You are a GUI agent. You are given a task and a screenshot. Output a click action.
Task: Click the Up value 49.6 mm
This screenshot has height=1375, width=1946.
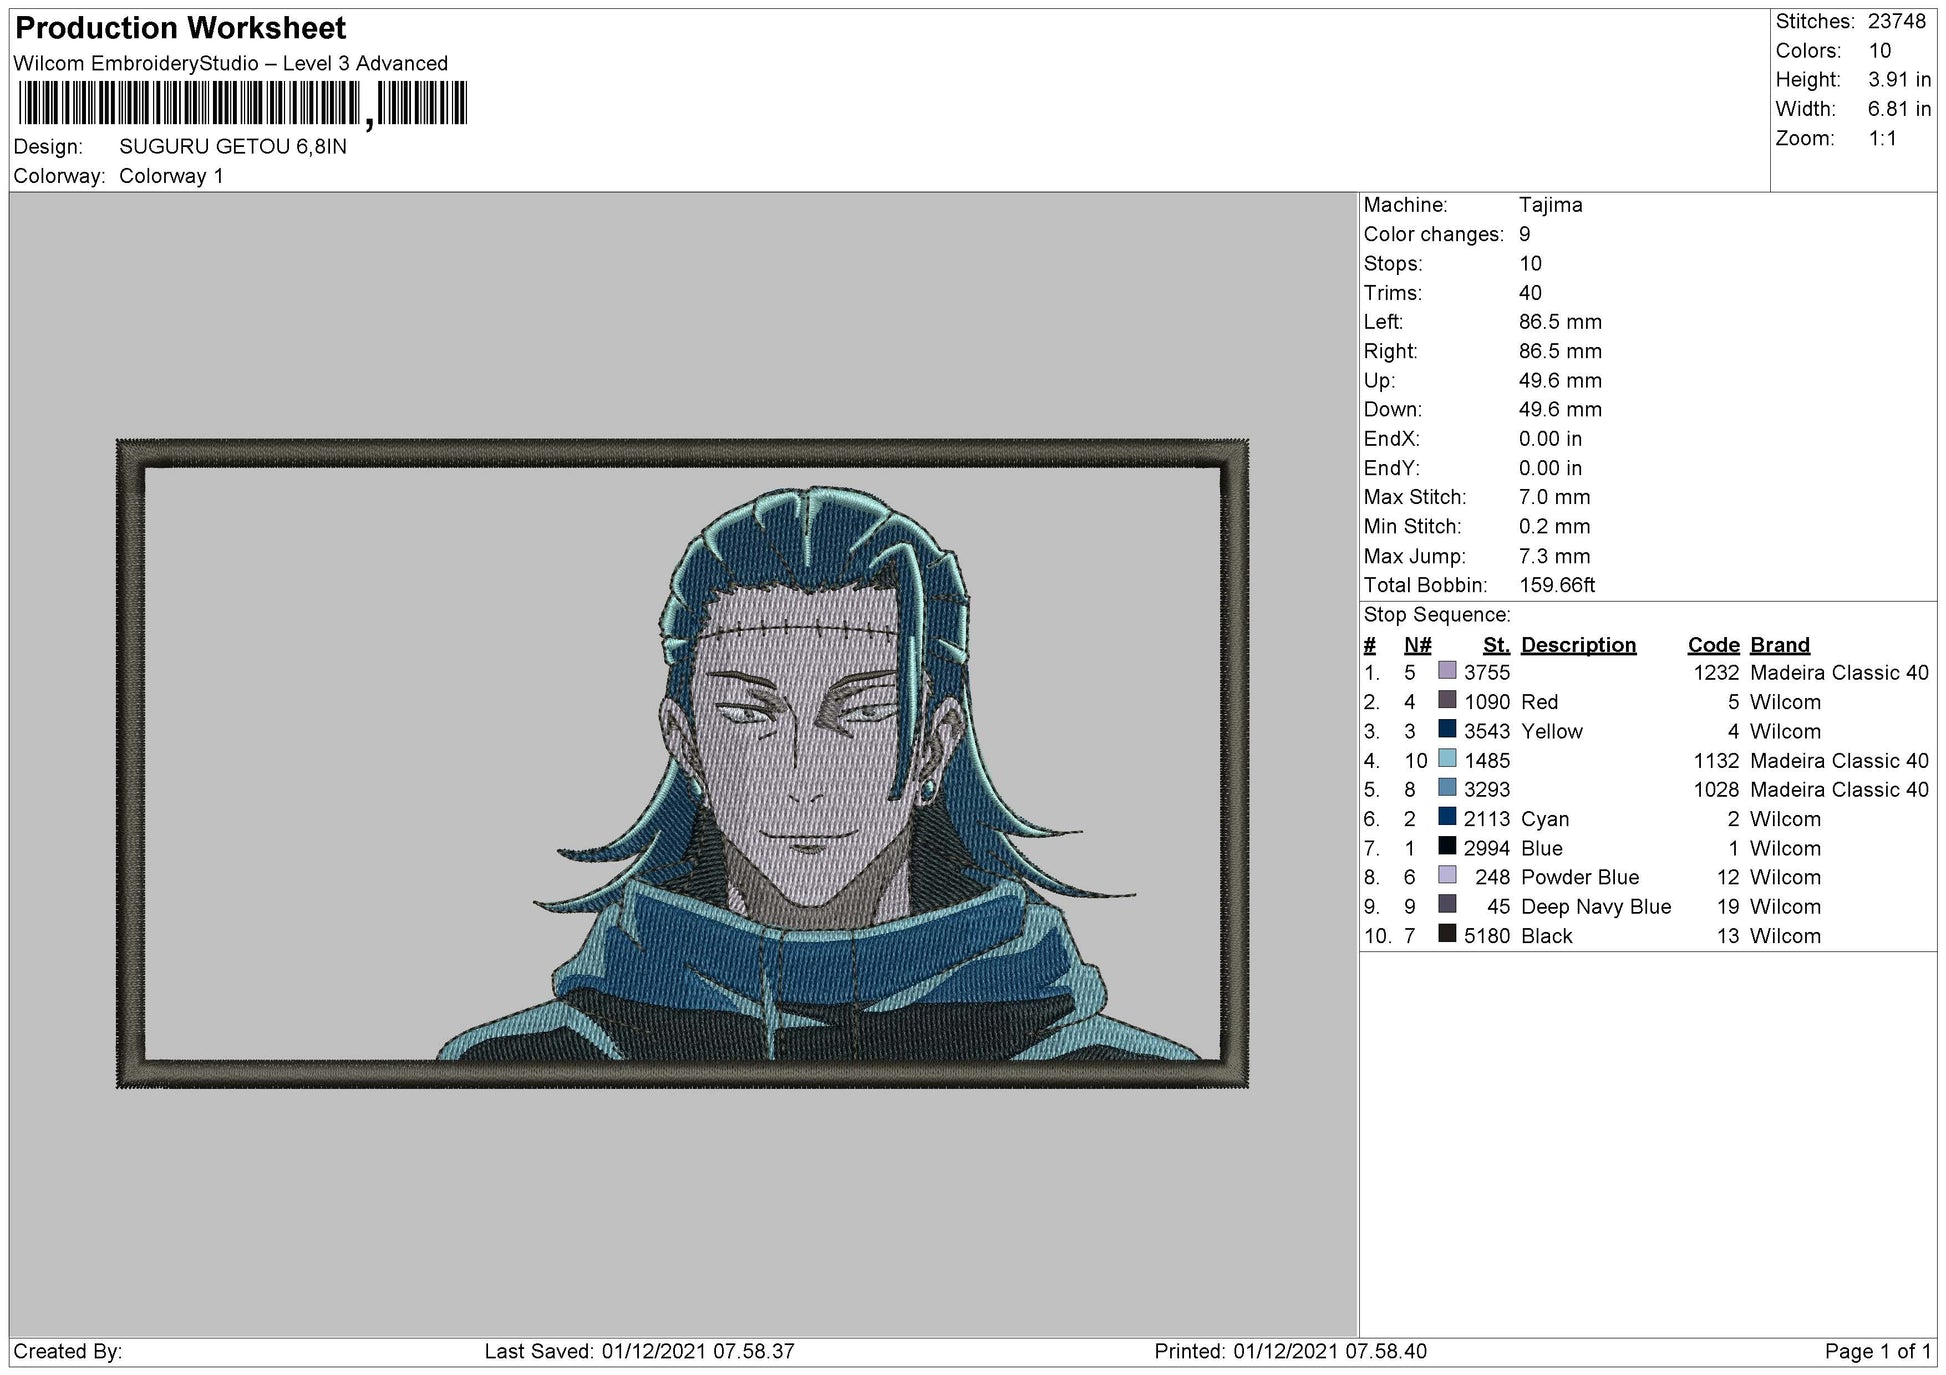point(1560,380)
